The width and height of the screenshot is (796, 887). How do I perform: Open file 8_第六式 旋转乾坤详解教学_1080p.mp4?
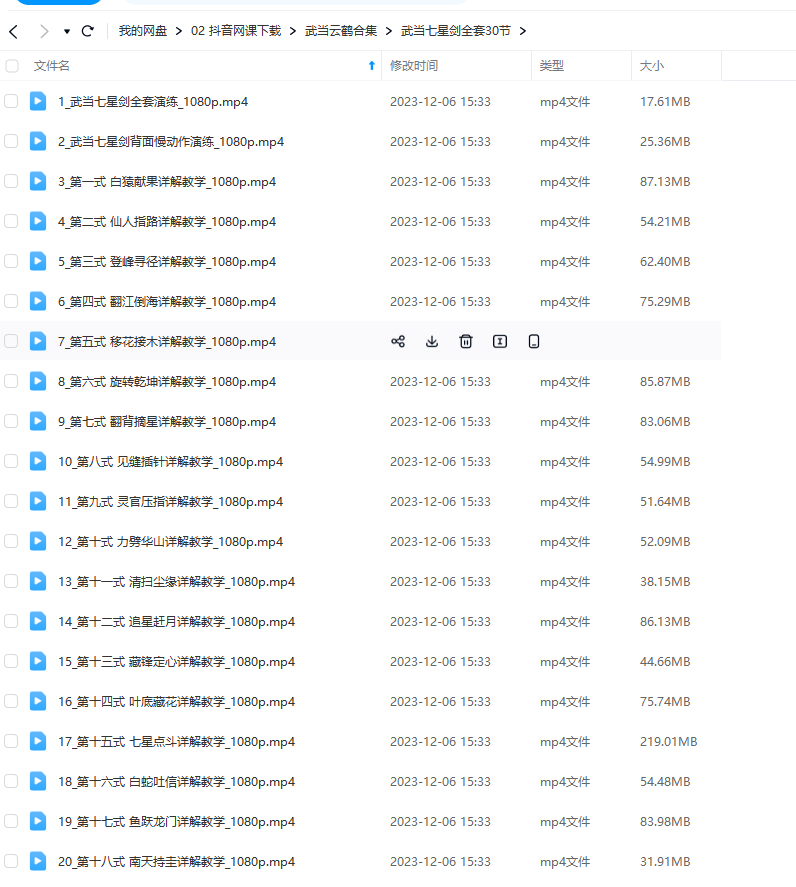[167, 382]
